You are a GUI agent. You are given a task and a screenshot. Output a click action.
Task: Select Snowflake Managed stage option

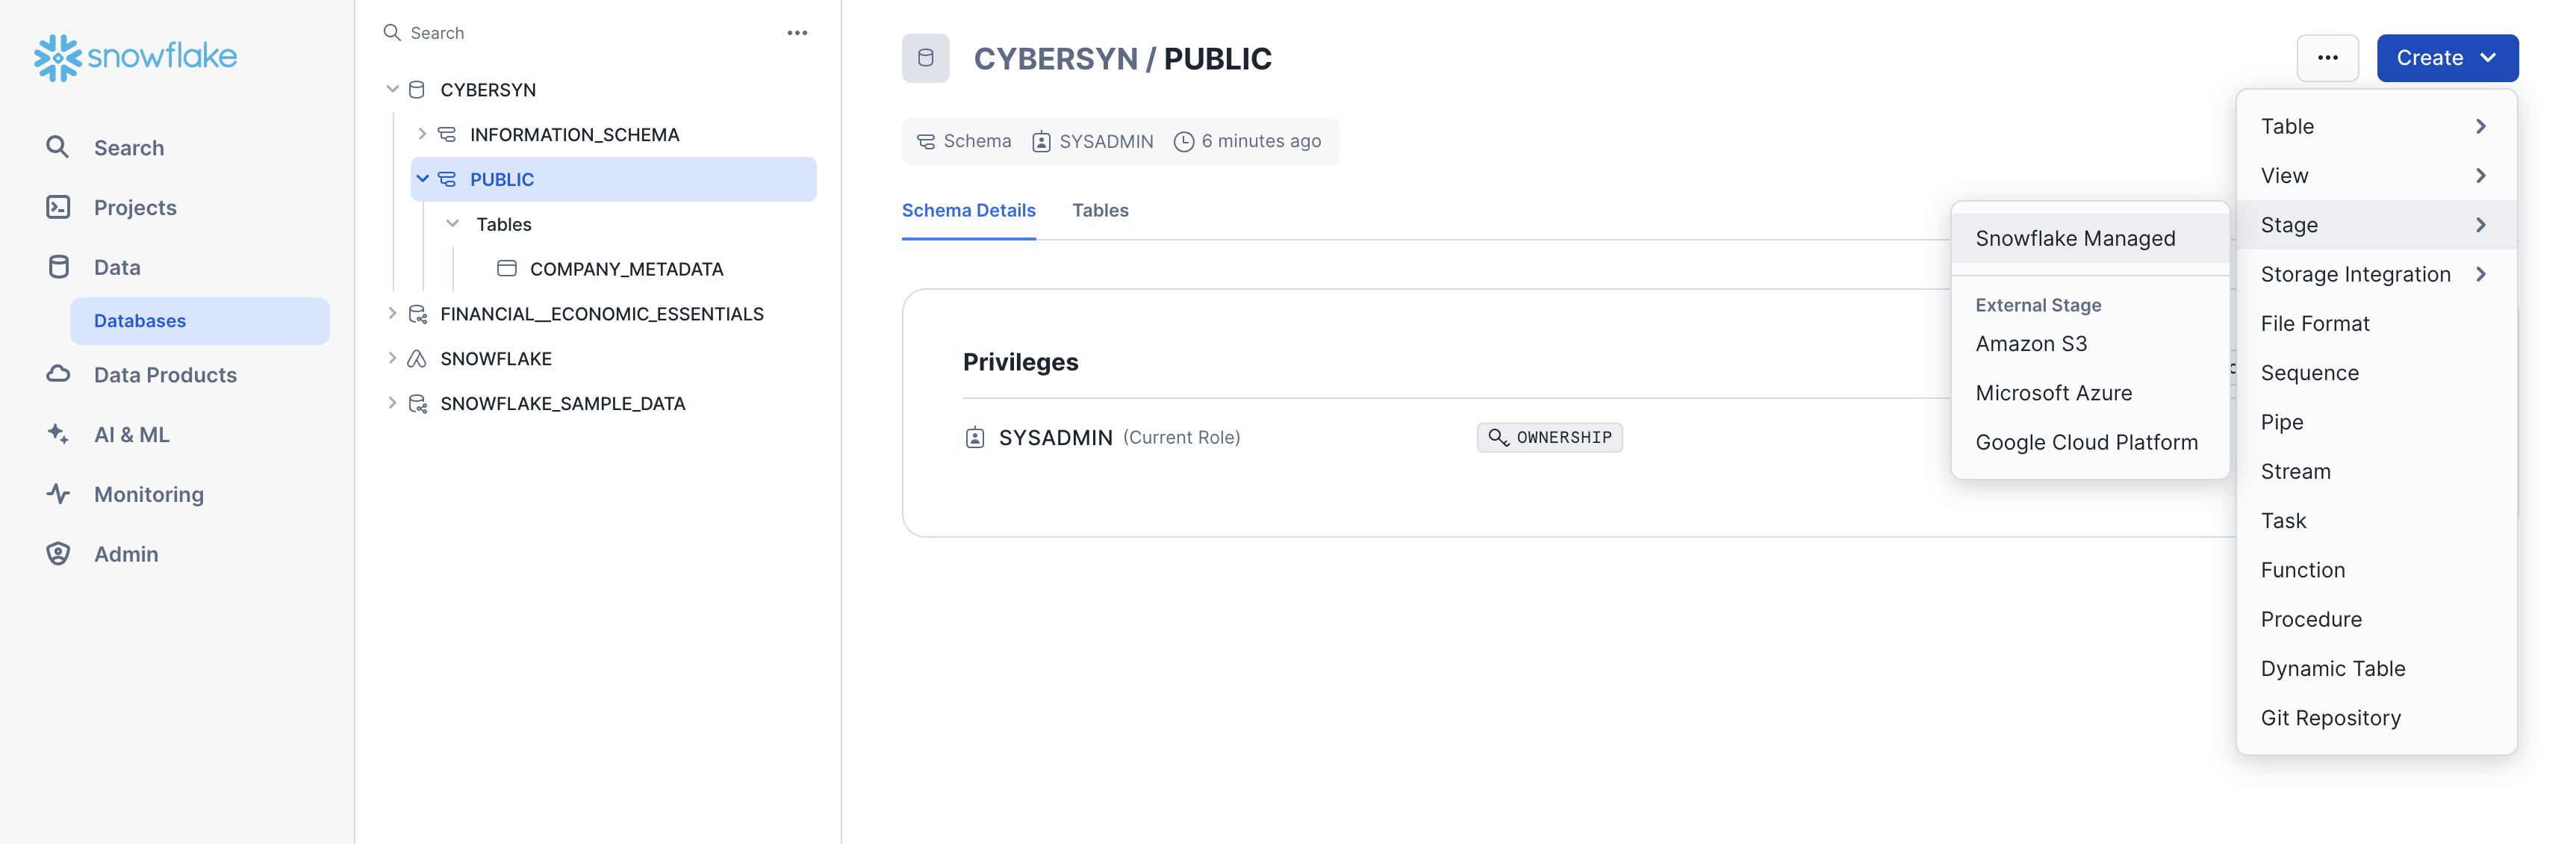click(x=2075, y=238)
